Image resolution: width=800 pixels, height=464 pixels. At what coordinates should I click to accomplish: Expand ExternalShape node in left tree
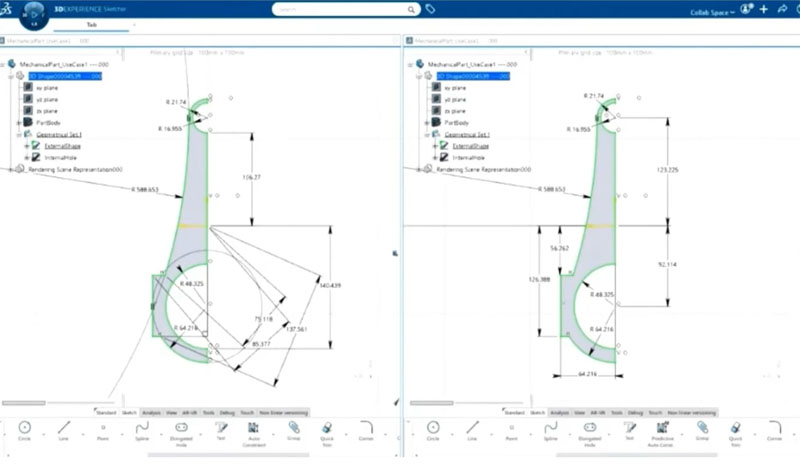click(x=27, y=146)
